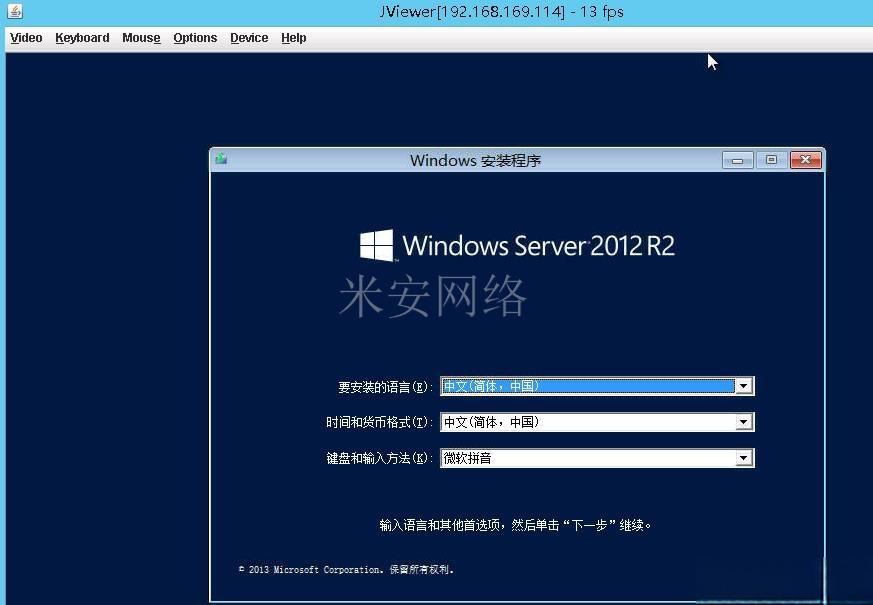Close the Windows 安装程序 window

[806, 160]
